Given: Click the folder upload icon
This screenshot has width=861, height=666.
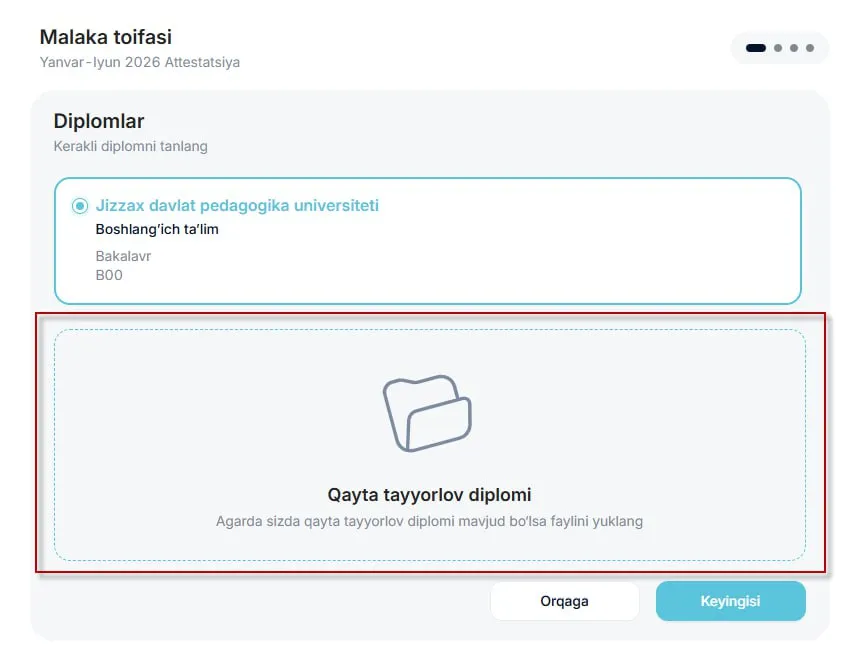Looking at the screenshot, I should point(428,410).
